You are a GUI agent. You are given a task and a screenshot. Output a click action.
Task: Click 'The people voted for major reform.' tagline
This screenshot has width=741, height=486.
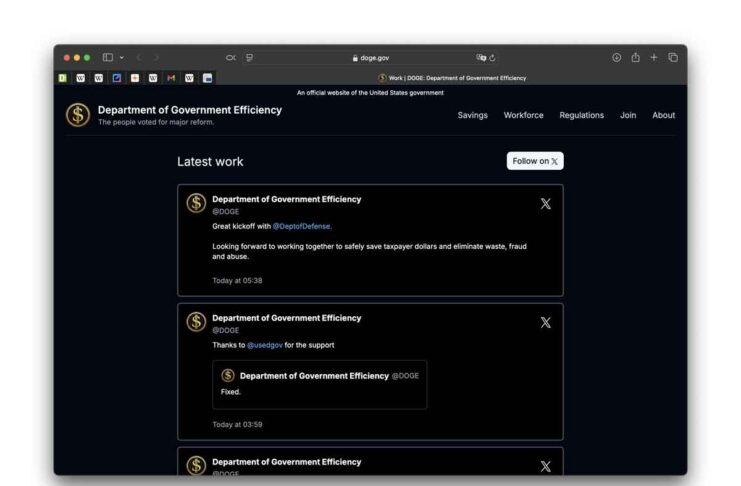click(156, 122)
